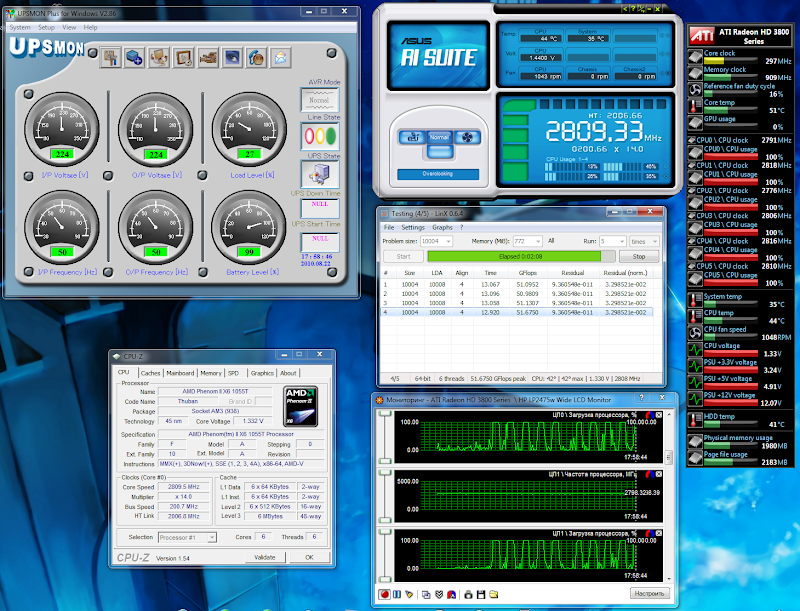Click the UPSMON toolbar video camera icon
The height and width of the screenshot is (611, 800).
pyautogui.click(x=208, y=57)
